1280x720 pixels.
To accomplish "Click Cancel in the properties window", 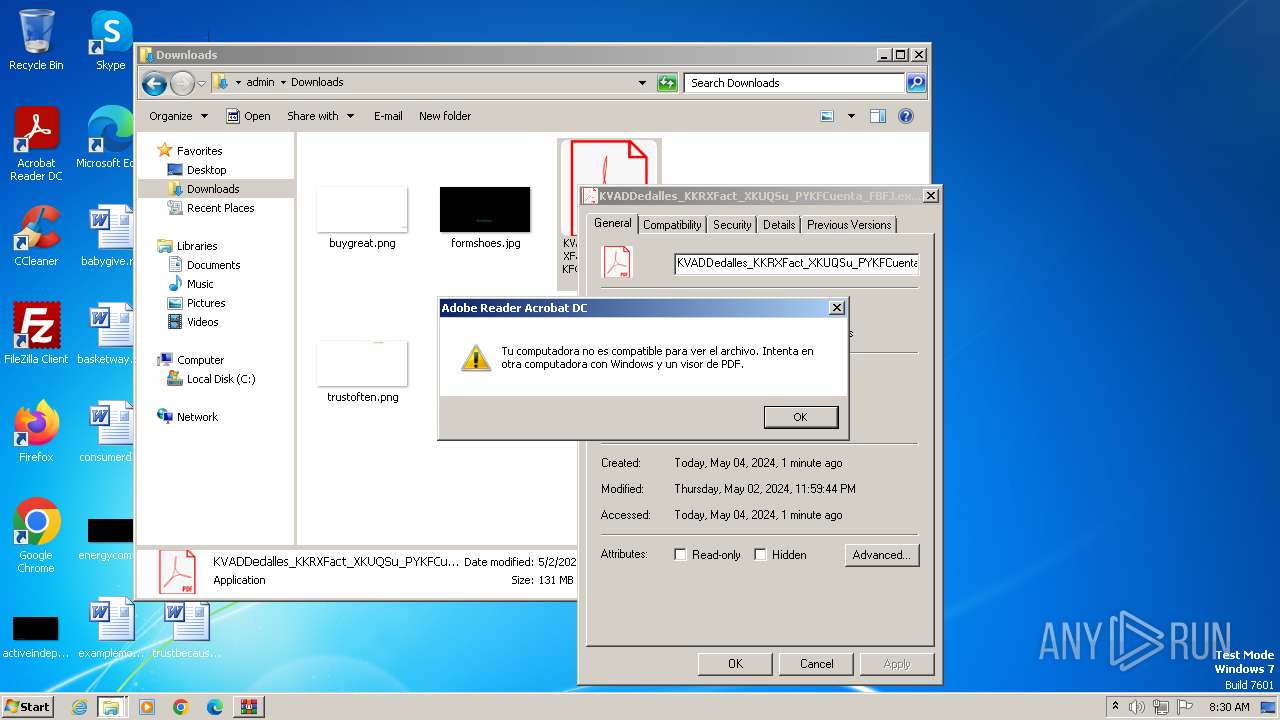I will click(816, 663).
